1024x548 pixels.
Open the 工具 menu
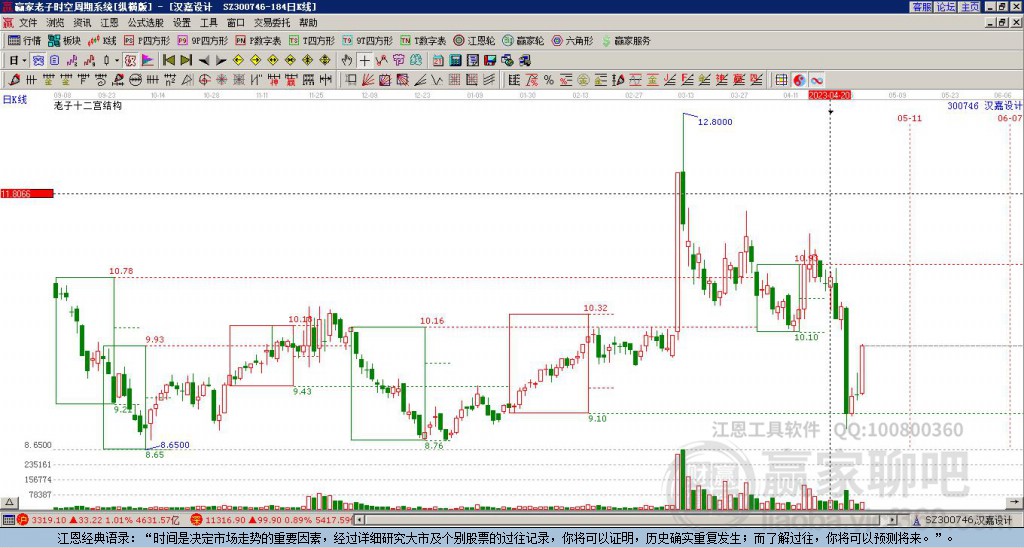[209, 23]
